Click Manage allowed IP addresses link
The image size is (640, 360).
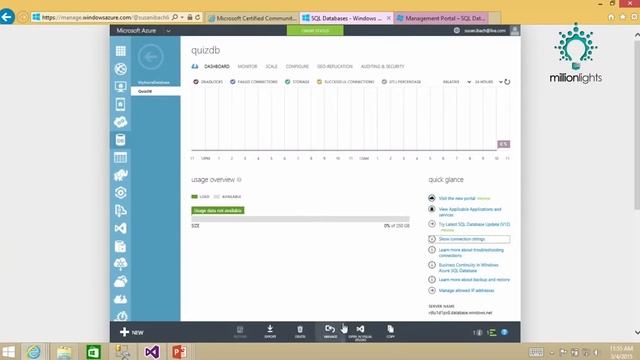(x=466, y=291)
